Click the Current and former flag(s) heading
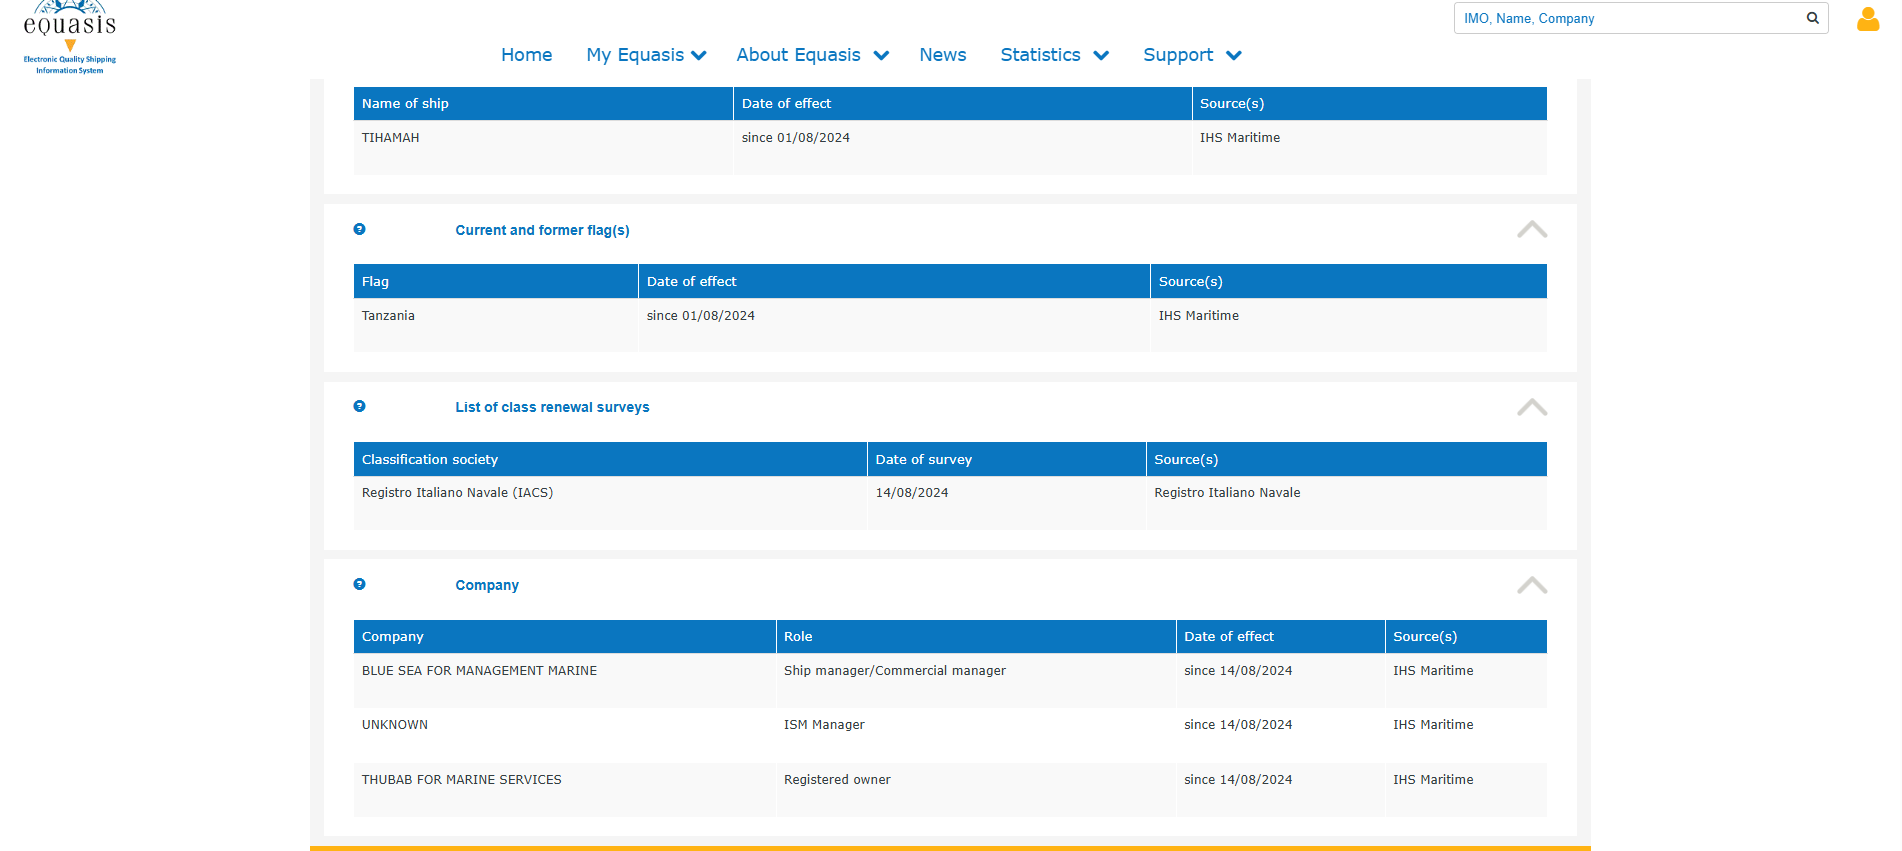1902x851 pixels. coord(542,230)
